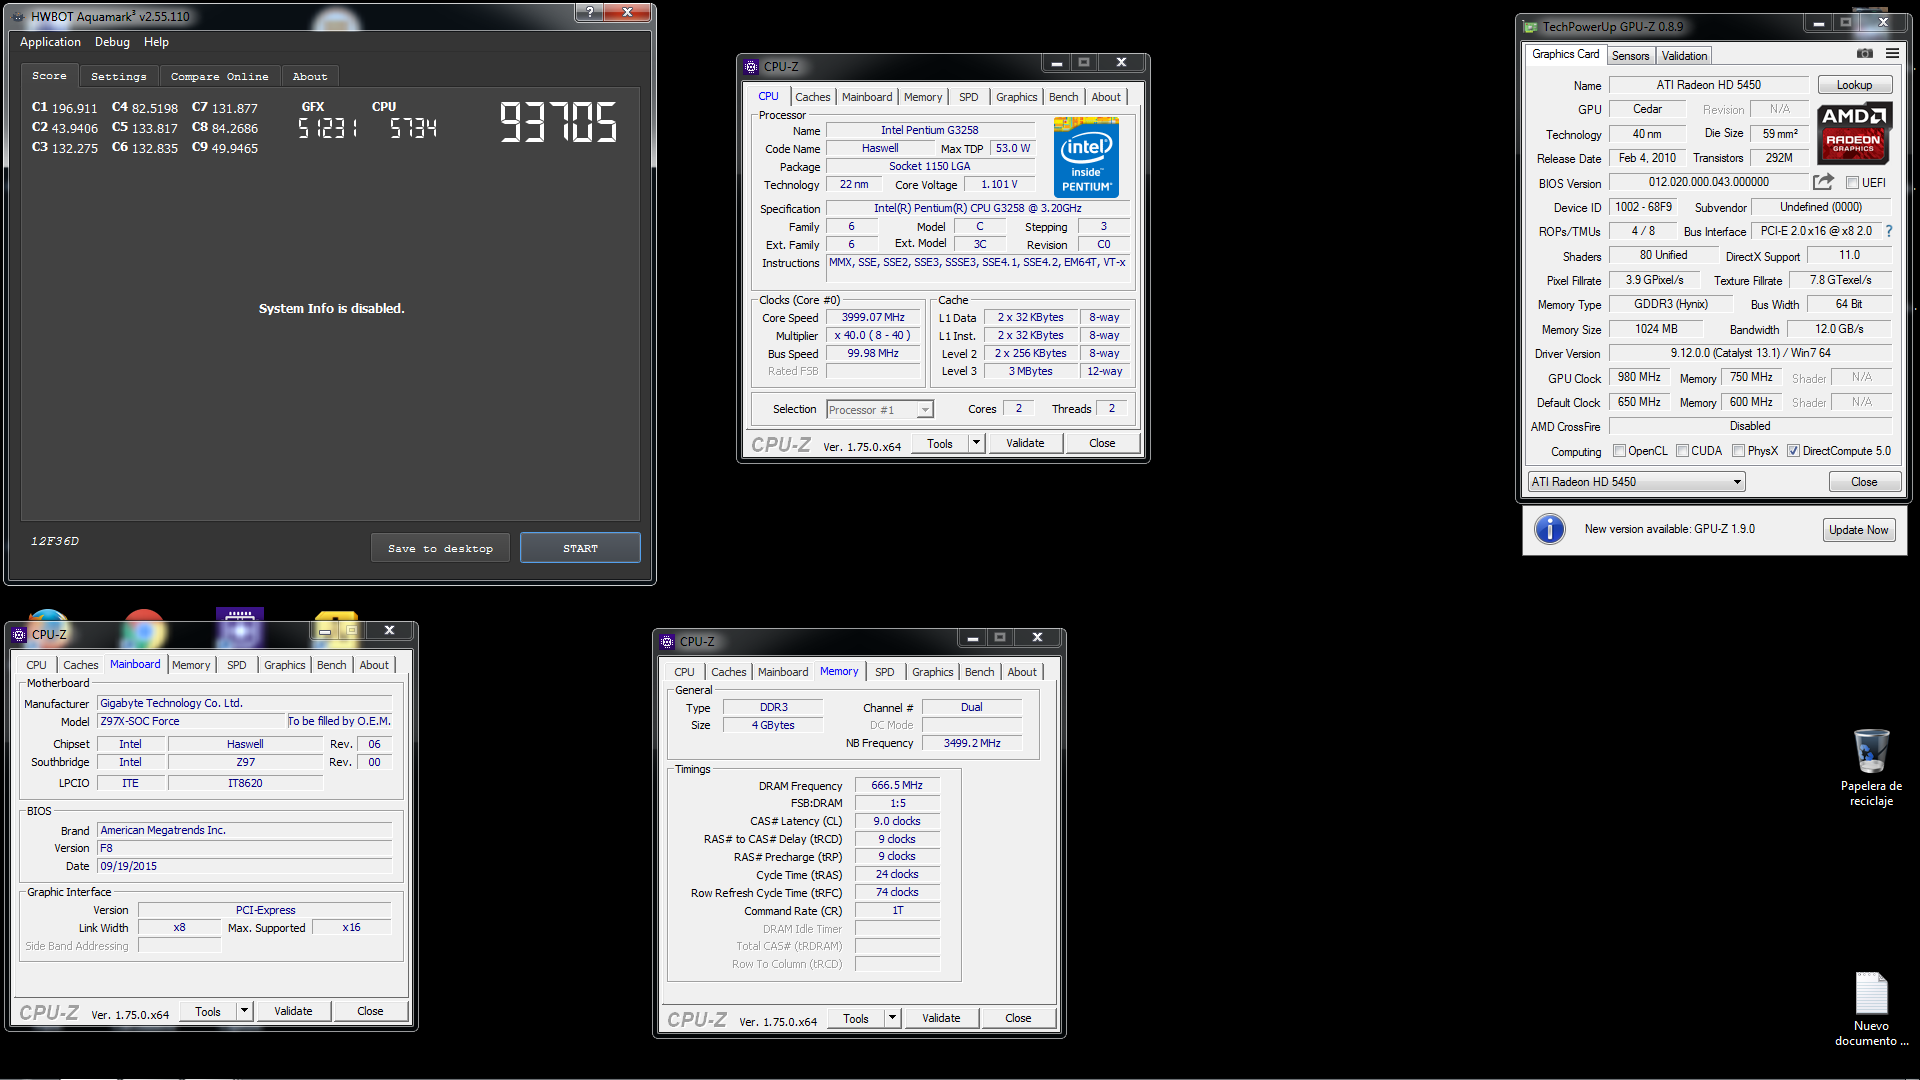
Task: Click the Bus Interface question mark icon
Action: [1889, 231]
